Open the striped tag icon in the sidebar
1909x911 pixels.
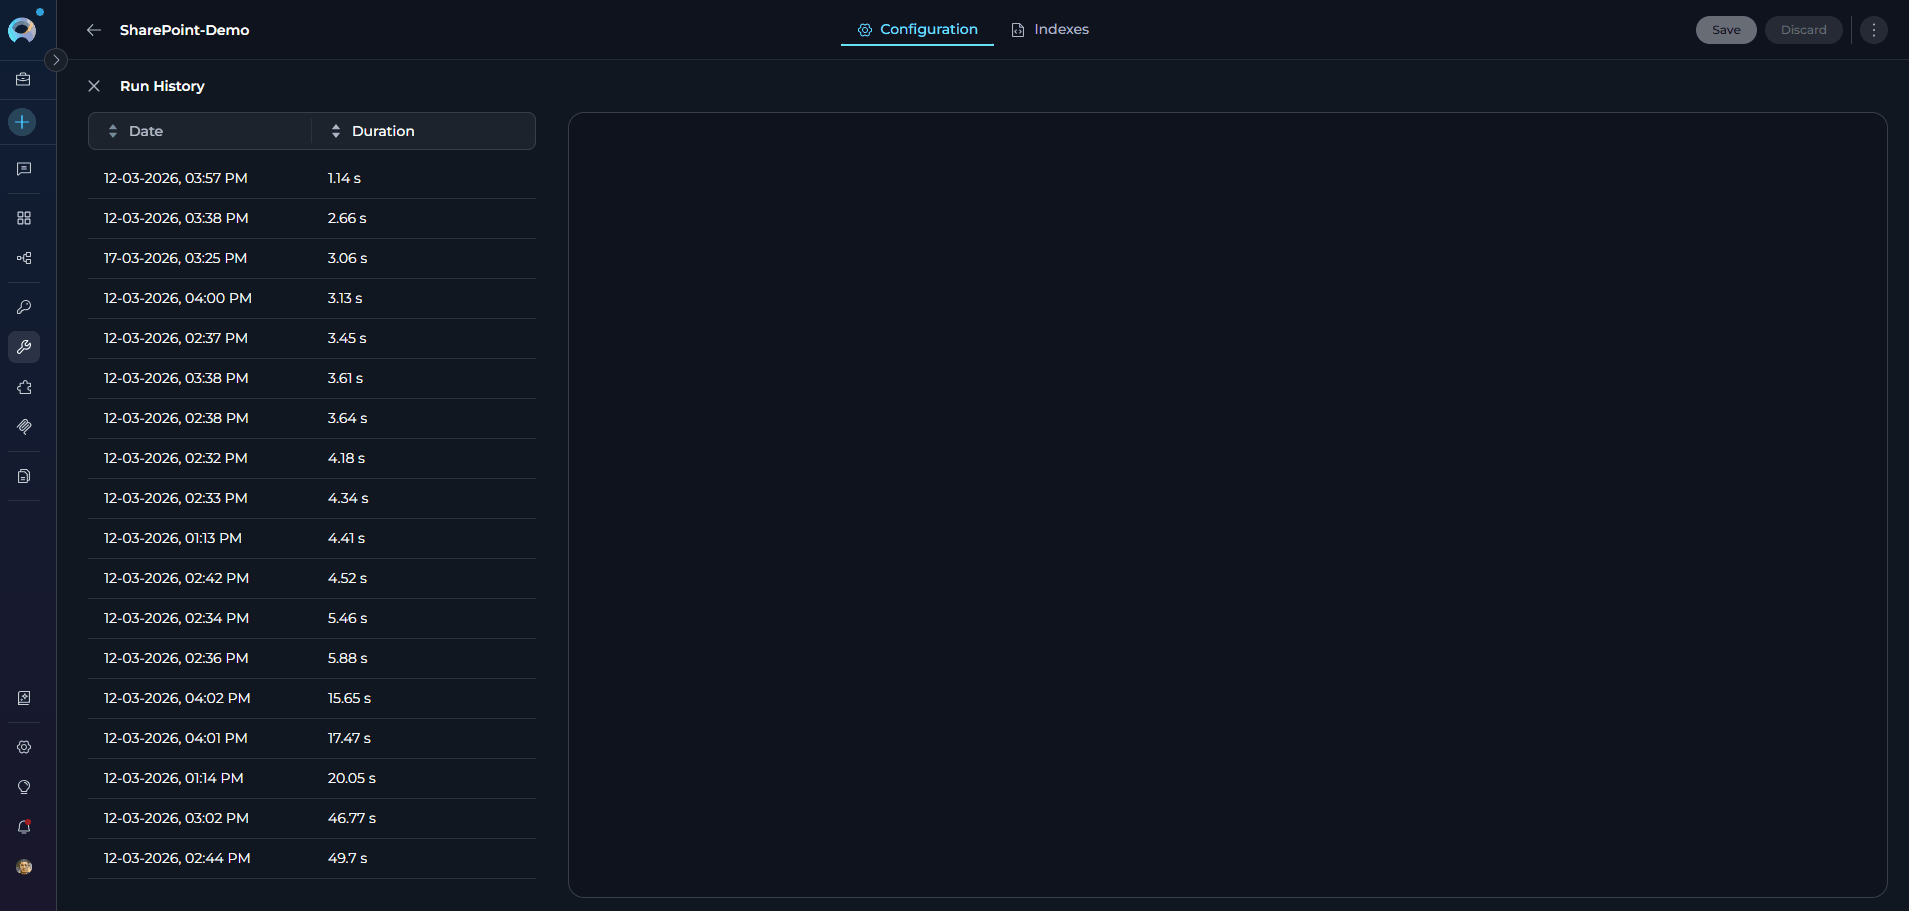pos(24,427)
